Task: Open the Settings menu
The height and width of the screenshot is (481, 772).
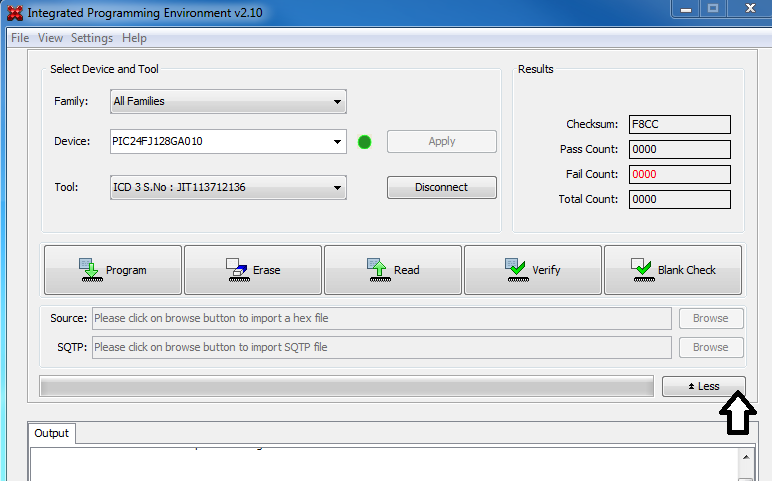Action: [92, 38]
